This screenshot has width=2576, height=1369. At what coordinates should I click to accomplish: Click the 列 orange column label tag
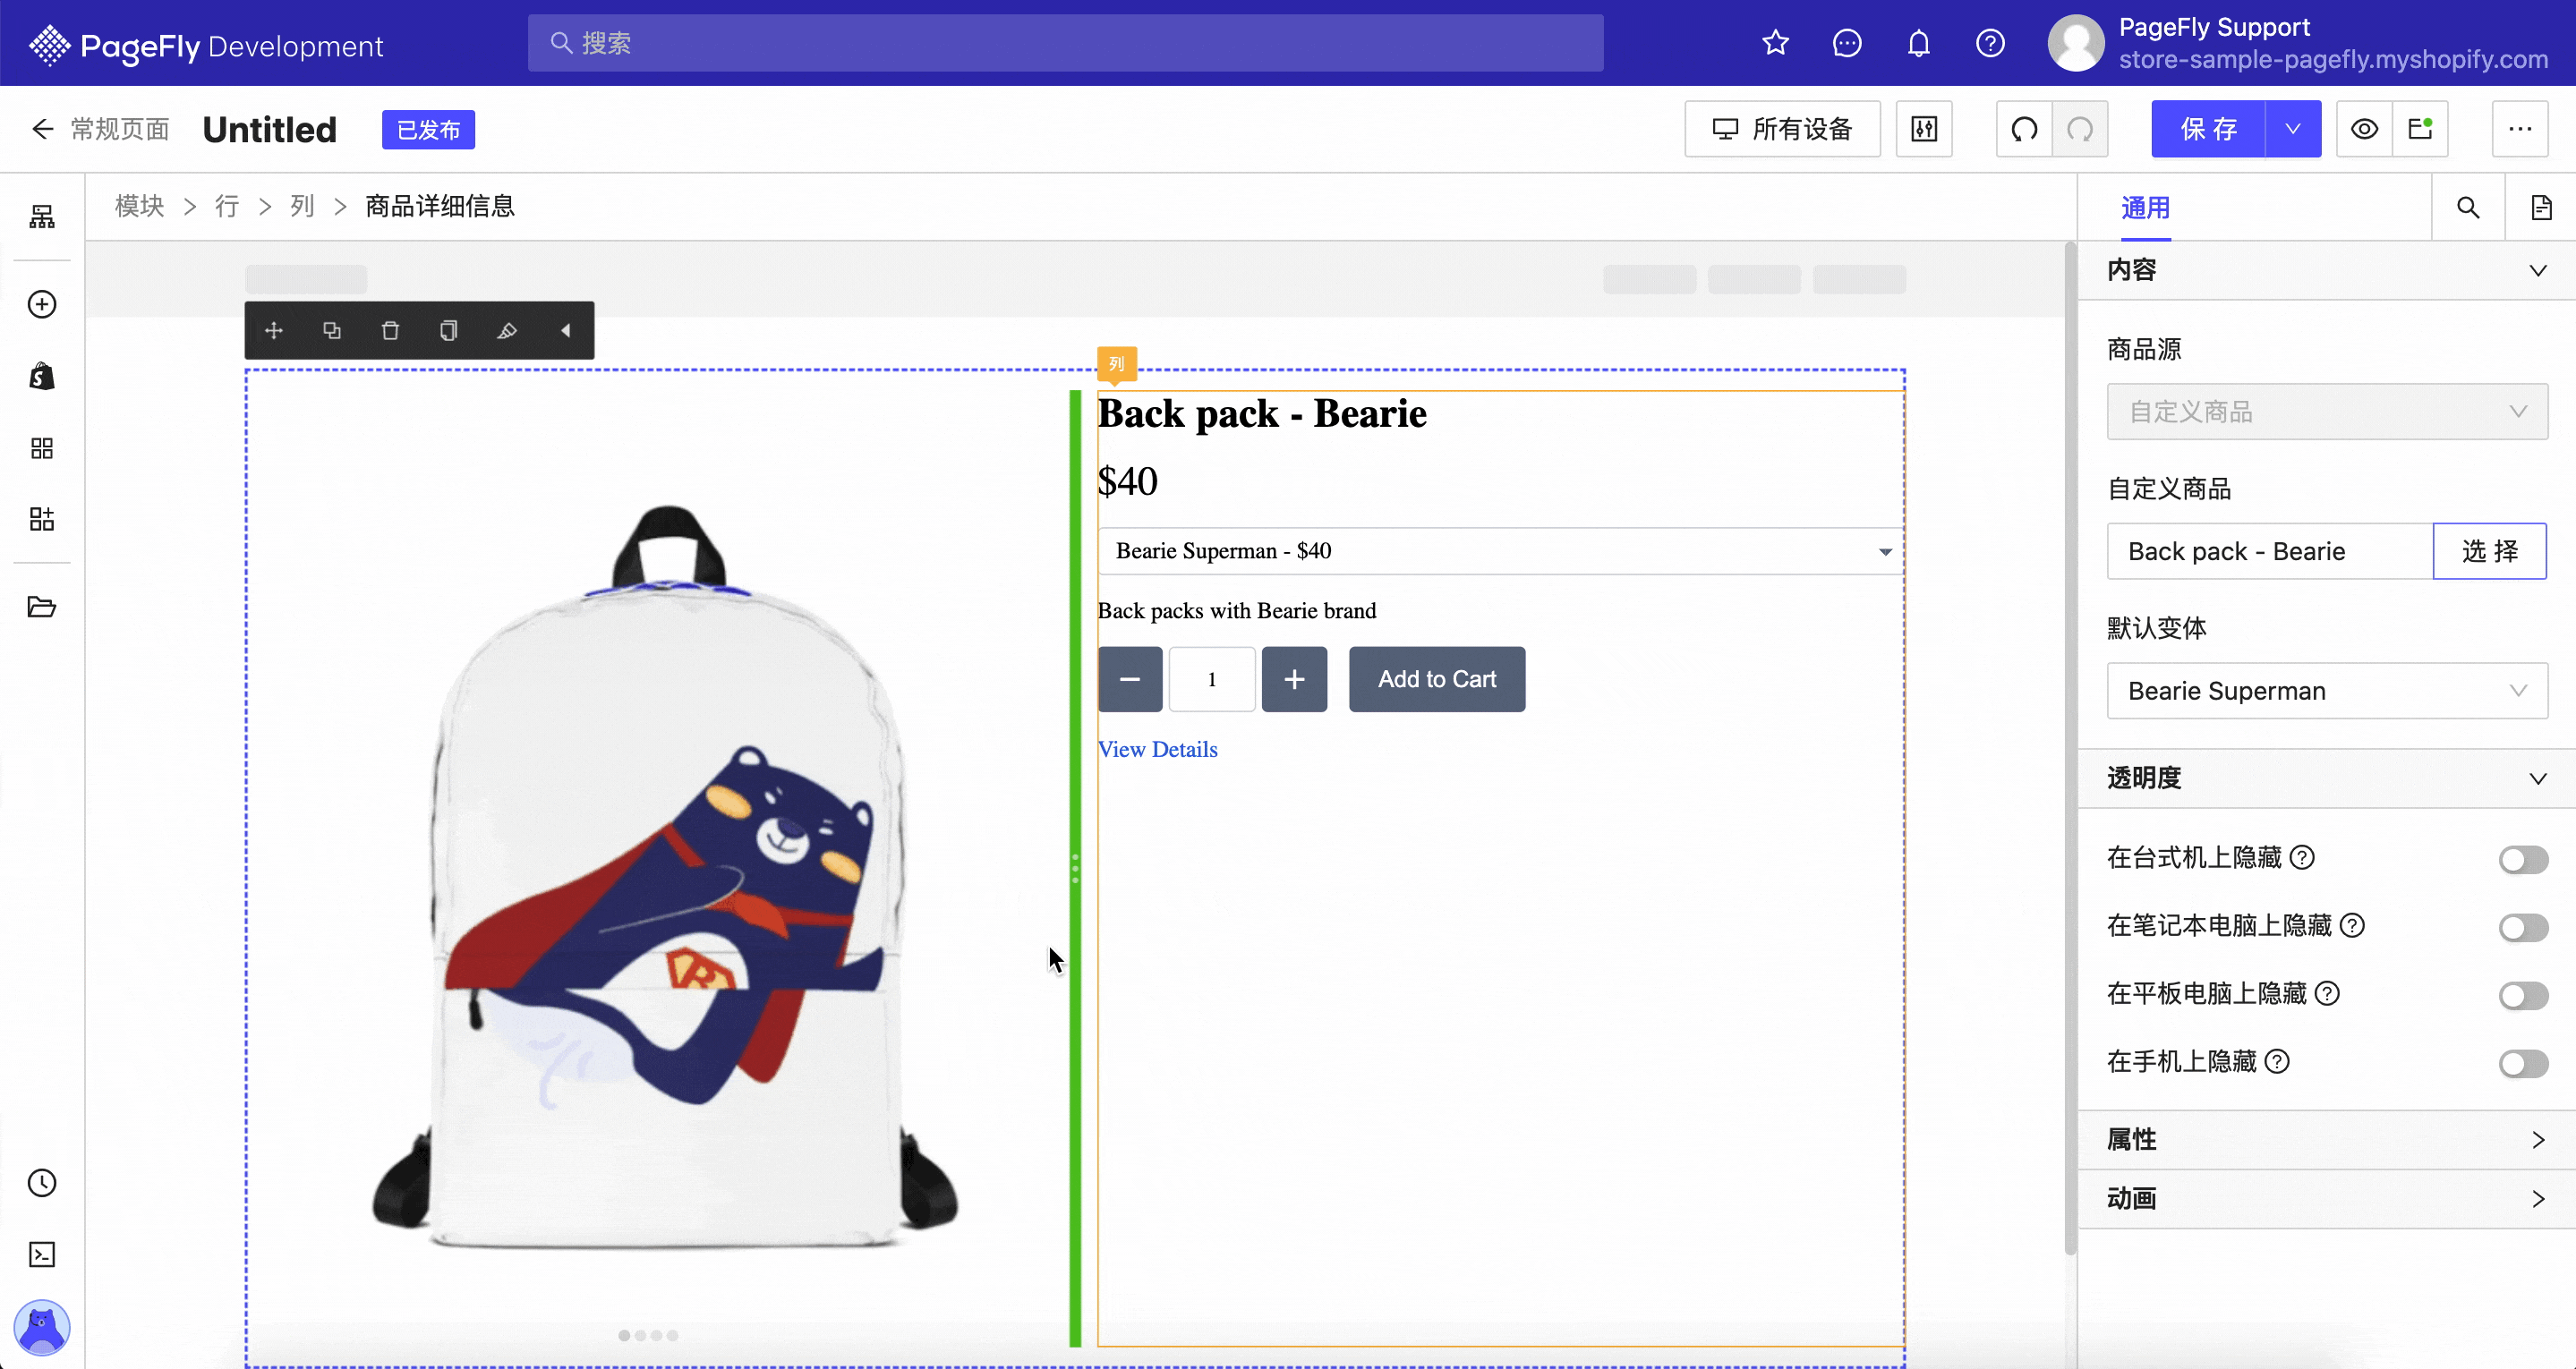click(x=1117, y=364)
